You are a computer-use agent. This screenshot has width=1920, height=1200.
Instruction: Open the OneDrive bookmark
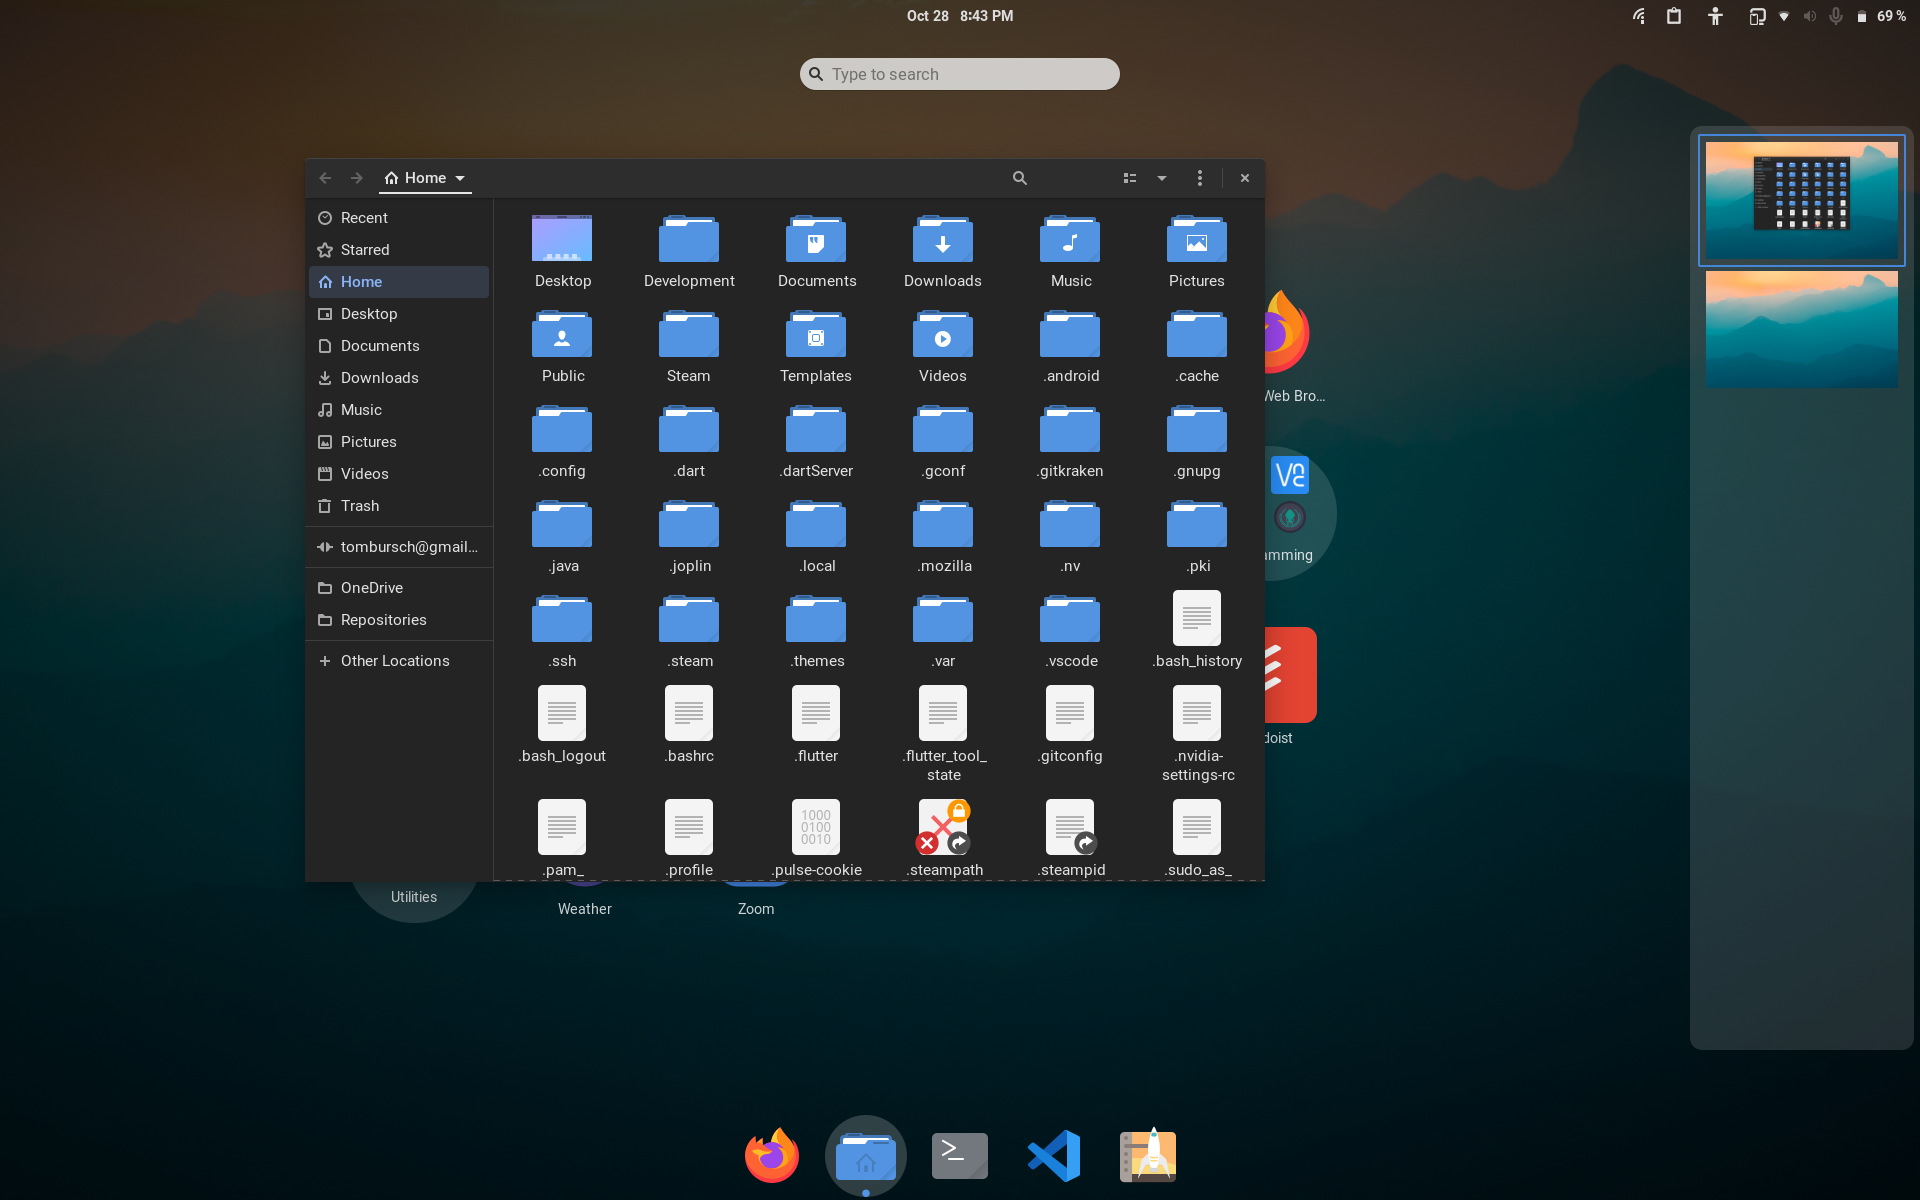click(x=399, y=588)
